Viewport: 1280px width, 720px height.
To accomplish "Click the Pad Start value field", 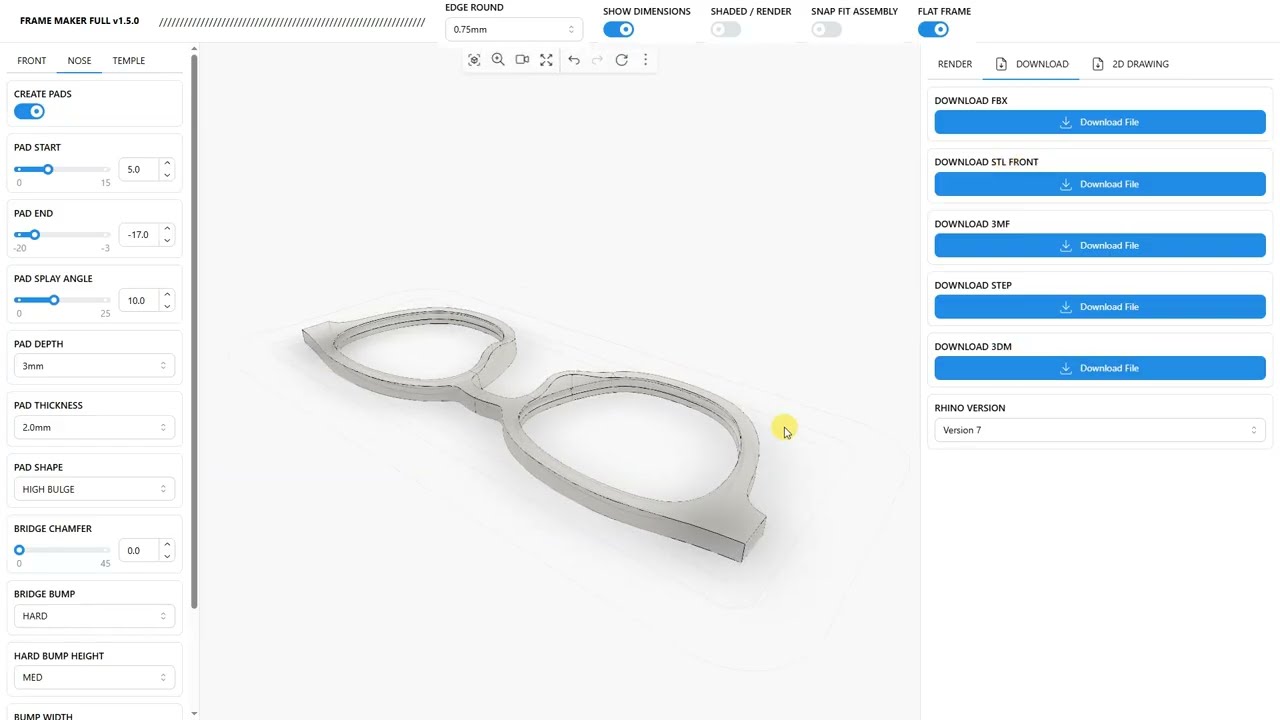I will tap(138, 170).
